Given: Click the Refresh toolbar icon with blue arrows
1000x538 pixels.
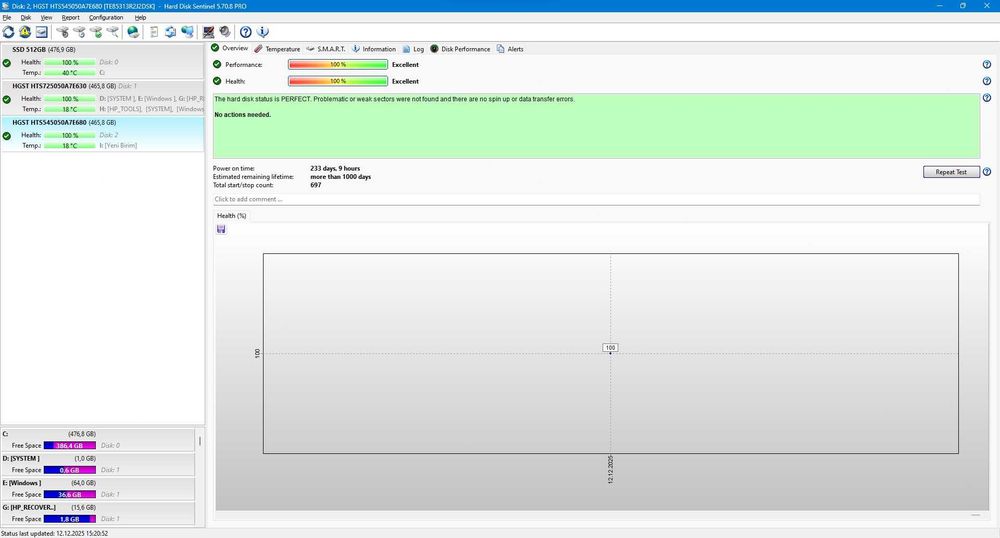Looking at the screenshot, I should [x=8, y=32].
